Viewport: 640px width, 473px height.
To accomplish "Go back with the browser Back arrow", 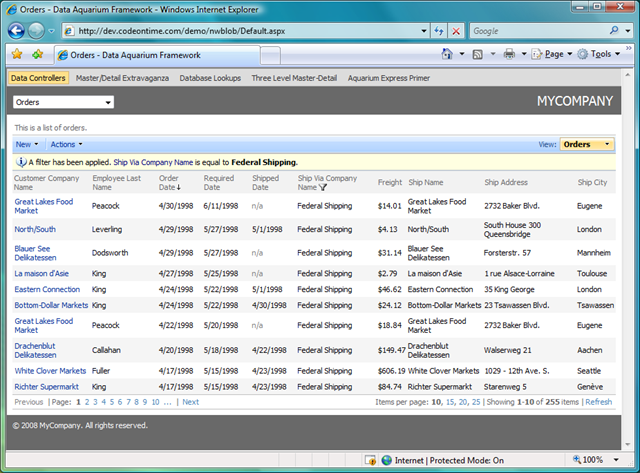I will [x=16, y=31].
